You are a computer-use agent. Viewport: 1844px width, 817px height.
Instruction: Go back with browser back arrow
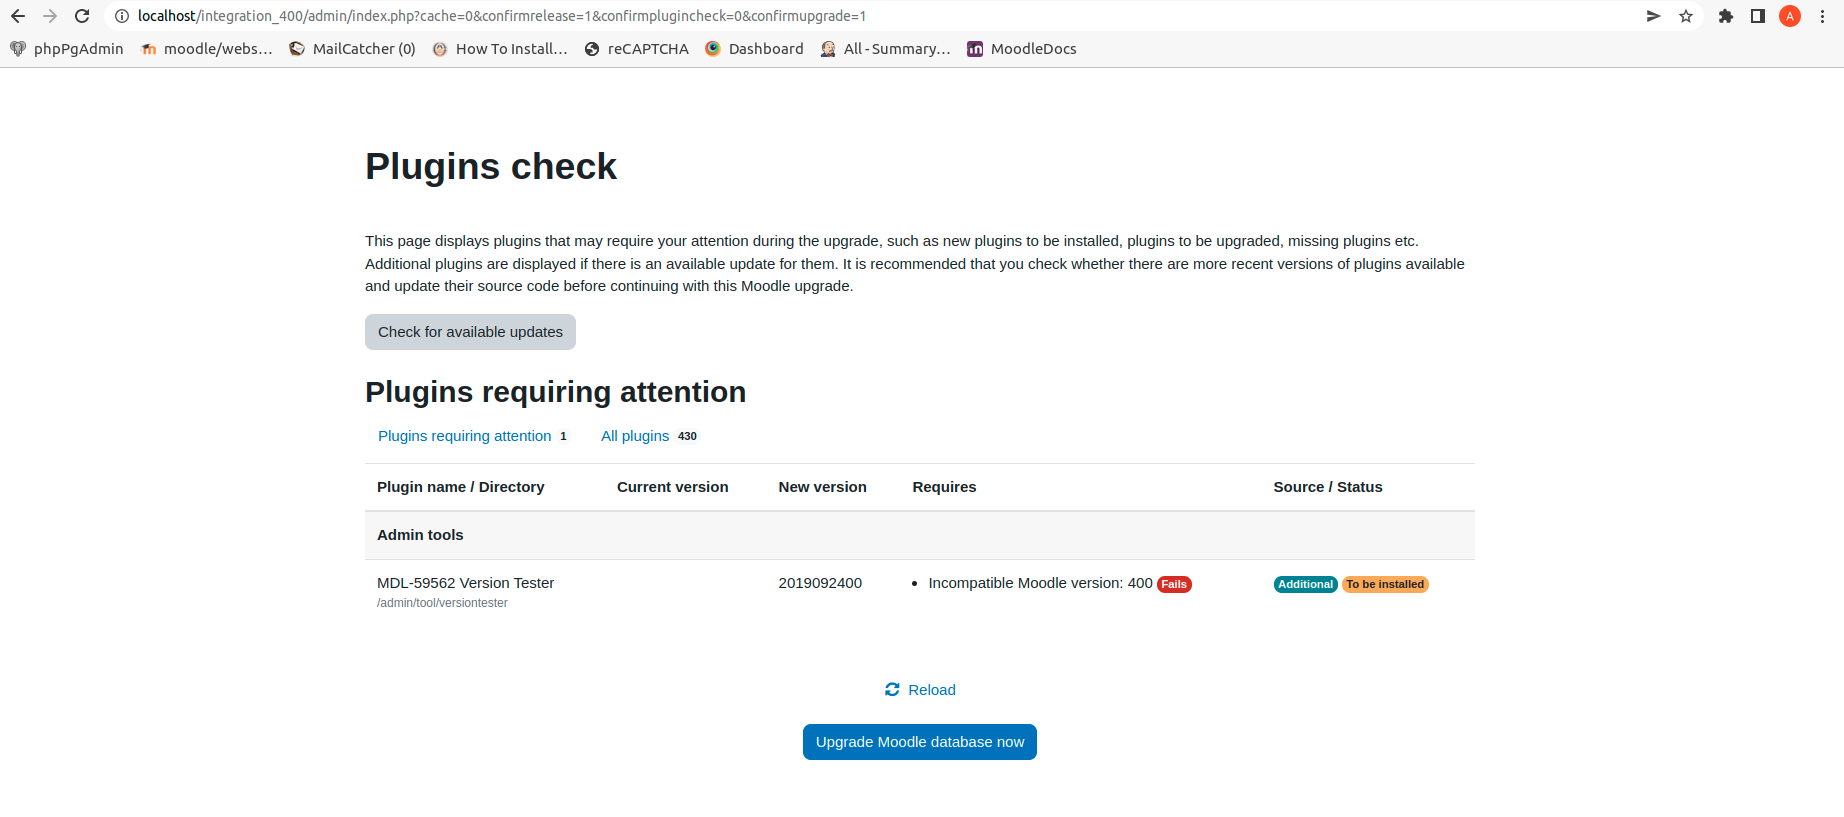pyautogui.click(x=18, y=16)
